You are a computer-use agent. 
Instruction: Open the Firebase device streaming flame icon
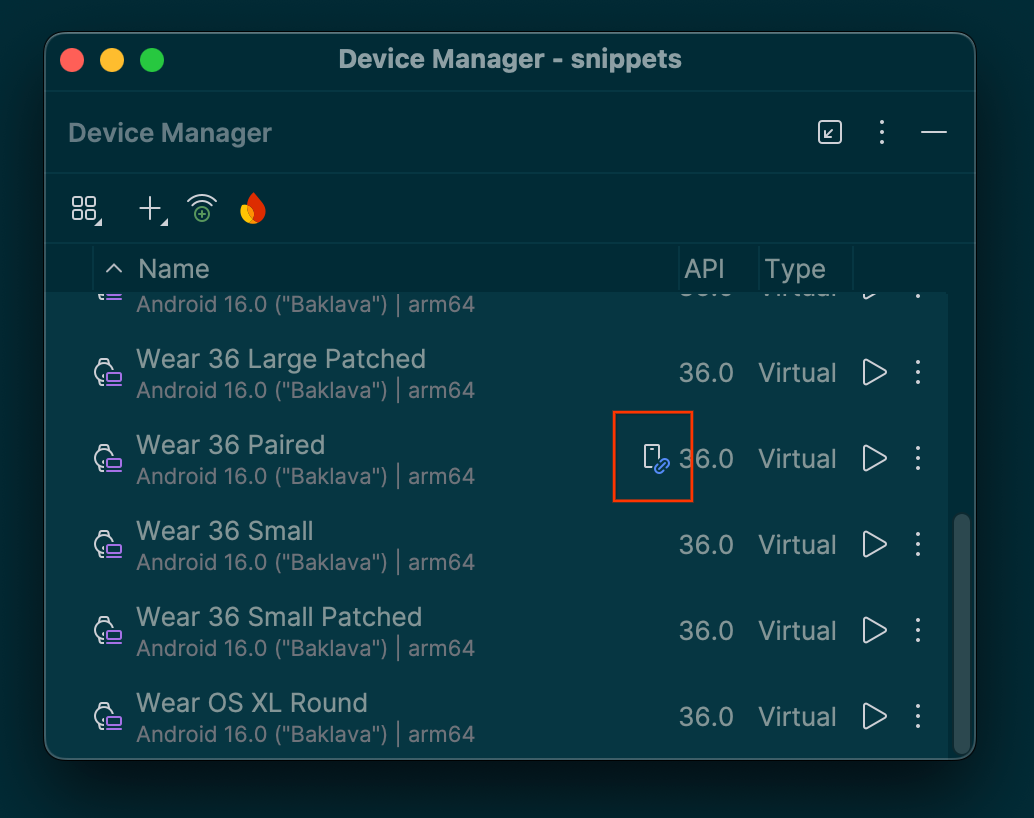pos(252,208)
